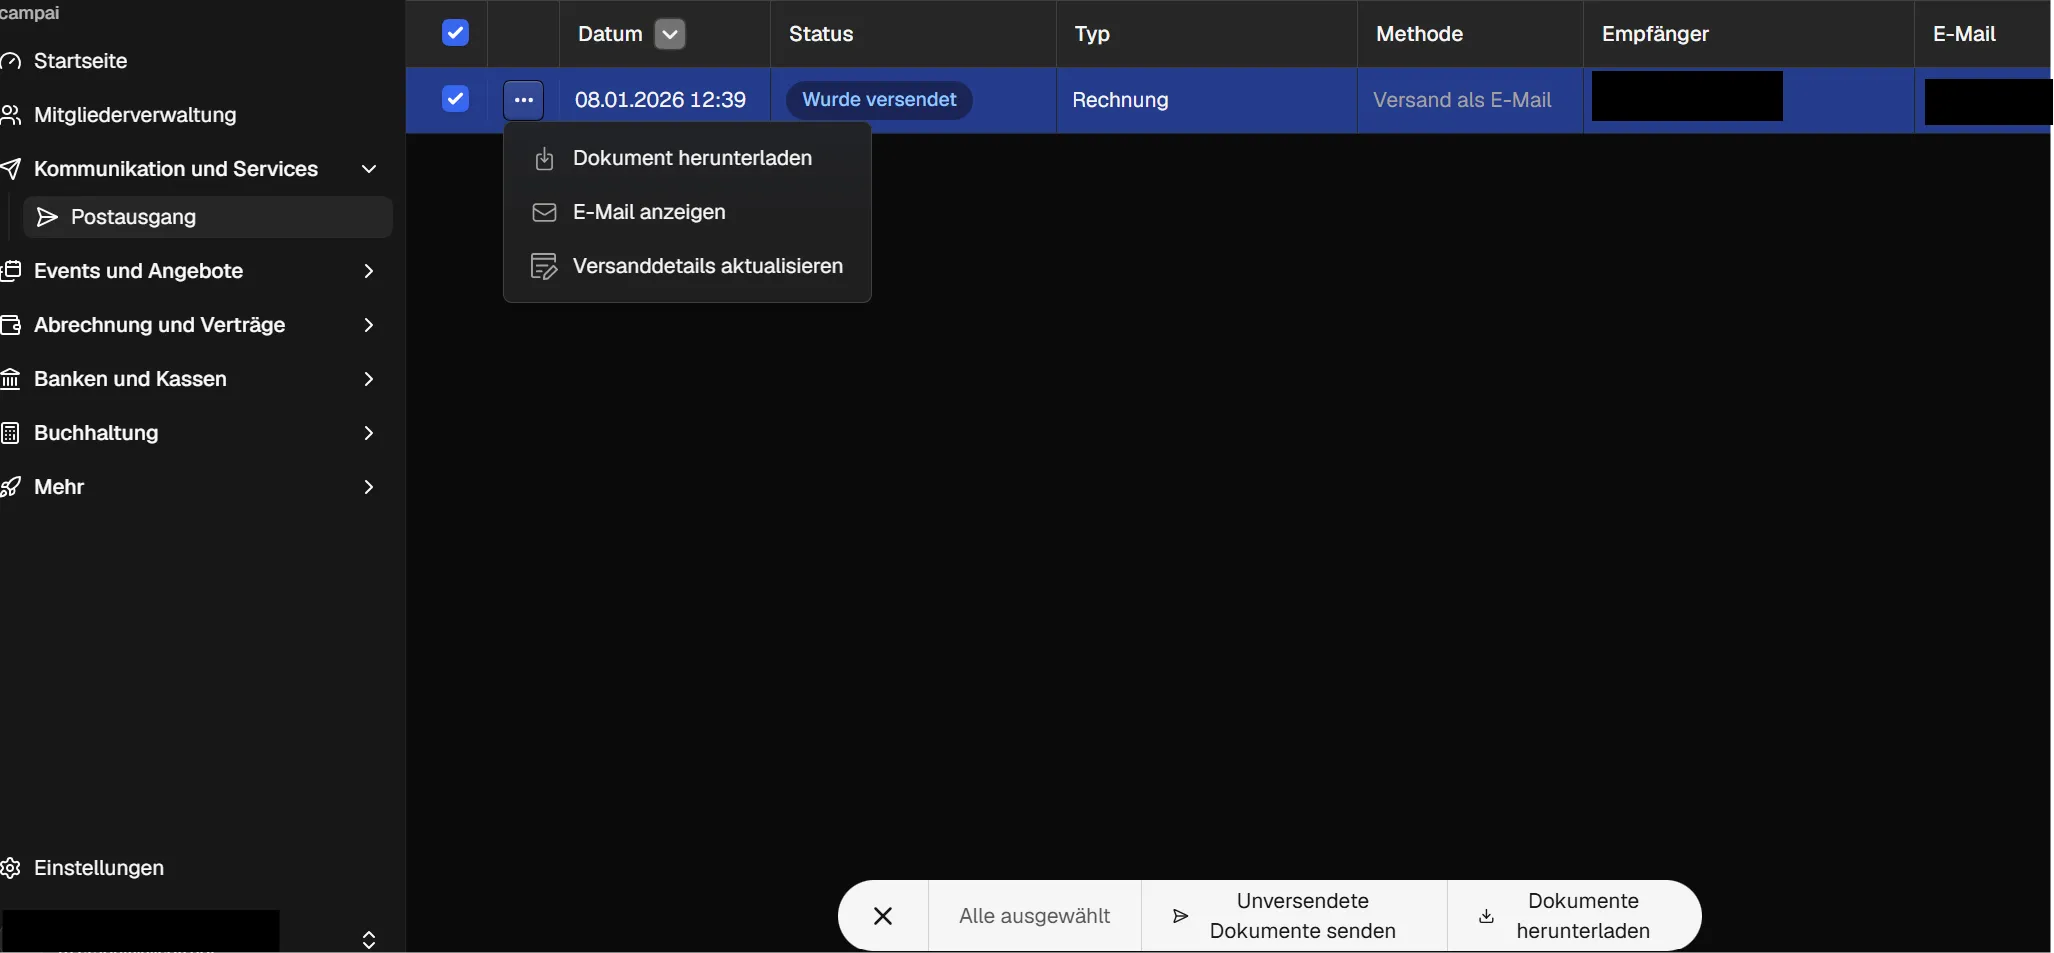Click the Banken und Kassen bank icon
The height and width of the screenshot is (953, 2054).
11,380
